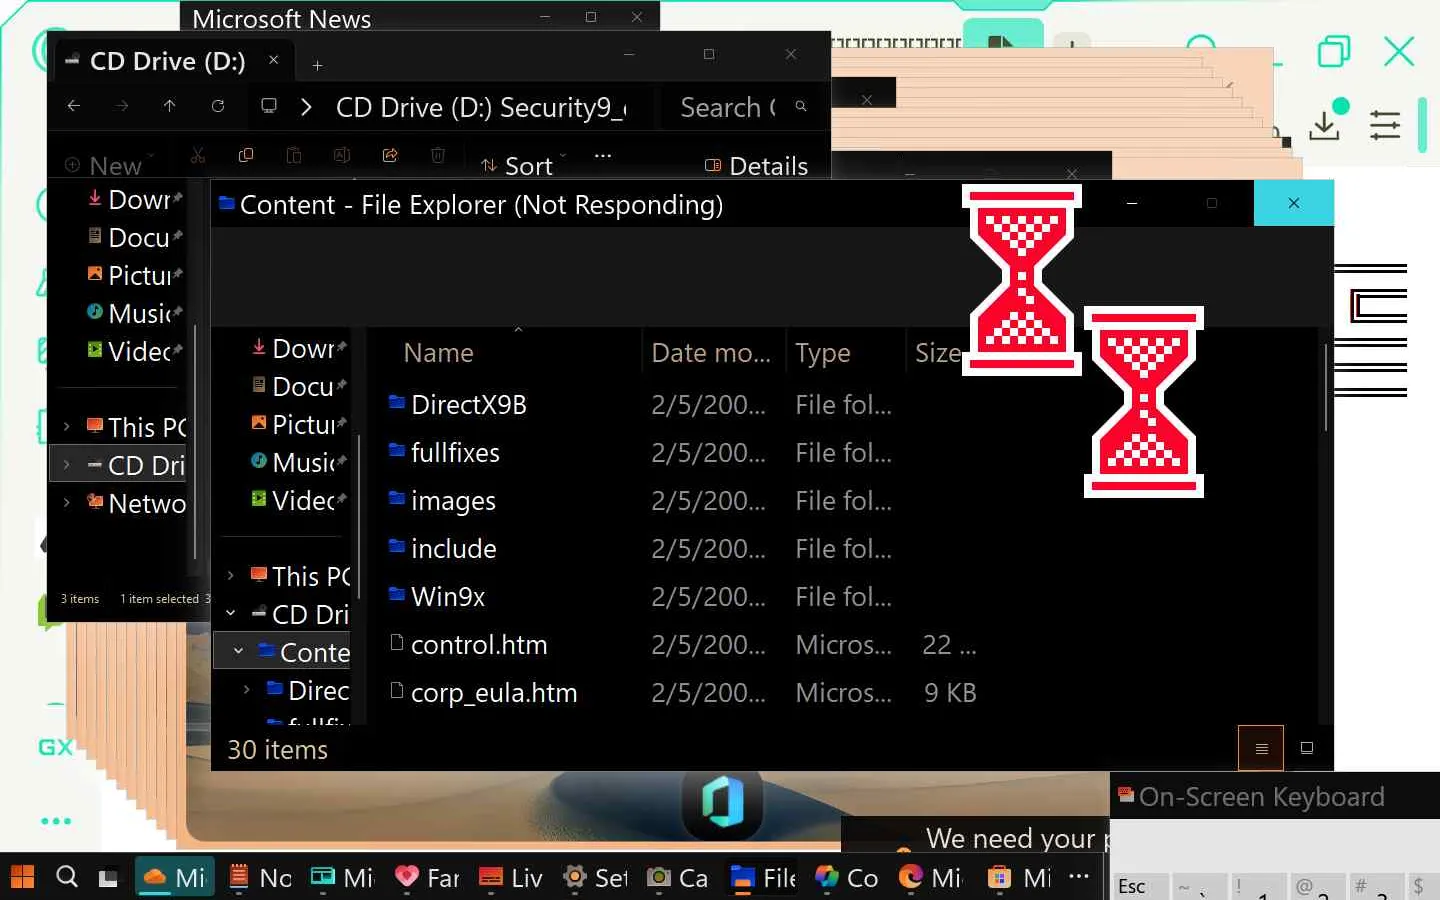Image resolution: width=1440 pixels, height=900 pixels.
Task: Click the Delete trash icon
Action: click(x=438, y=156)
